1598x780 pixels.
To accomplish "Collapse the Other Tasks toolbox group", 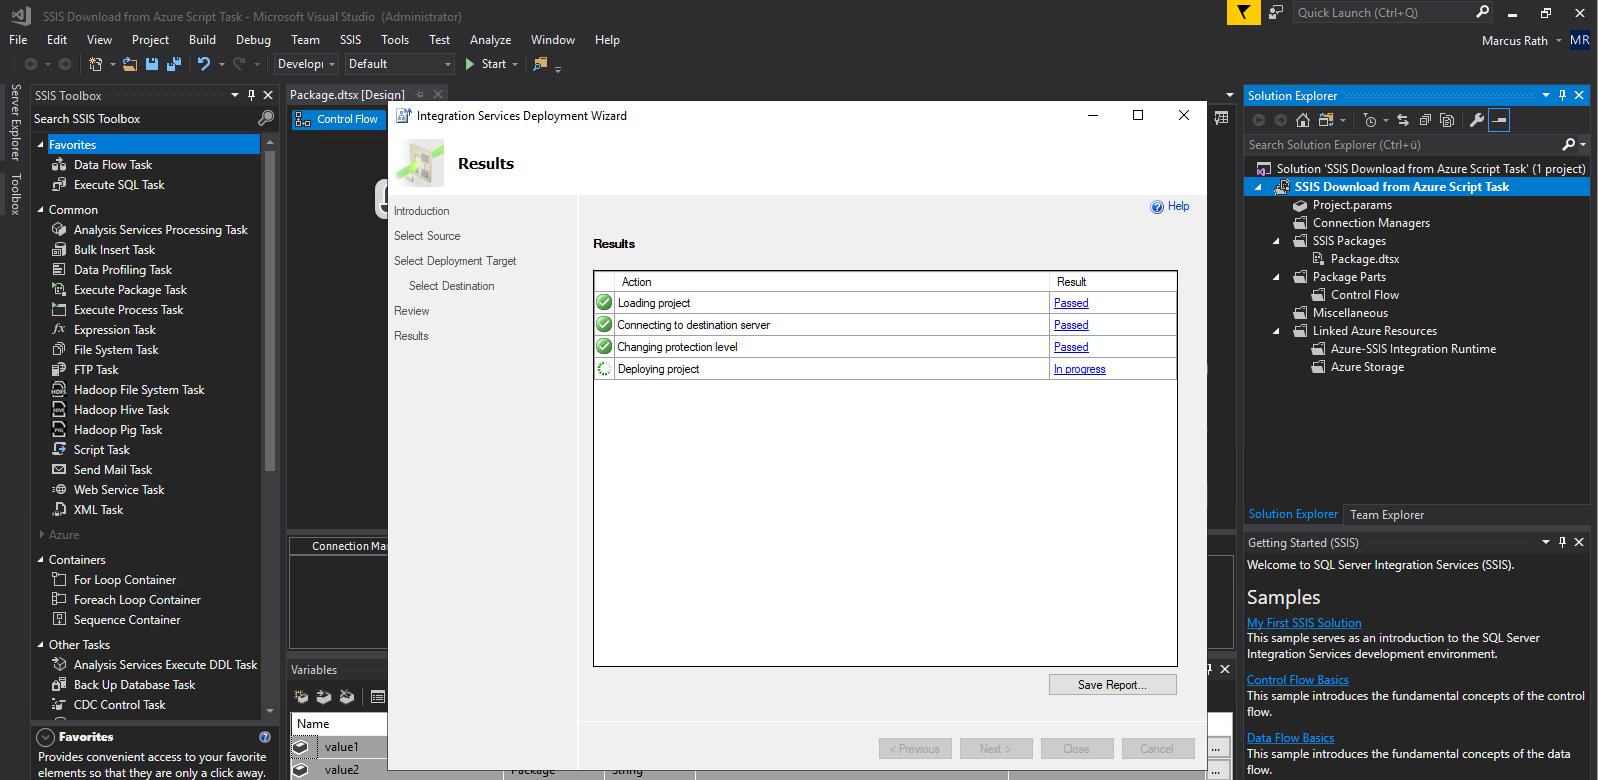I will click(x=41, y=645).
